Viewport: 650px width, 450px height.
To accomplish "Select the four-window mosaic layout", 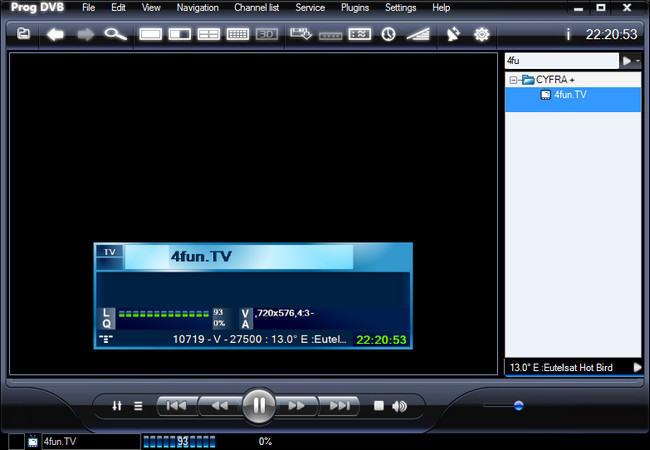I will [209, 34].
